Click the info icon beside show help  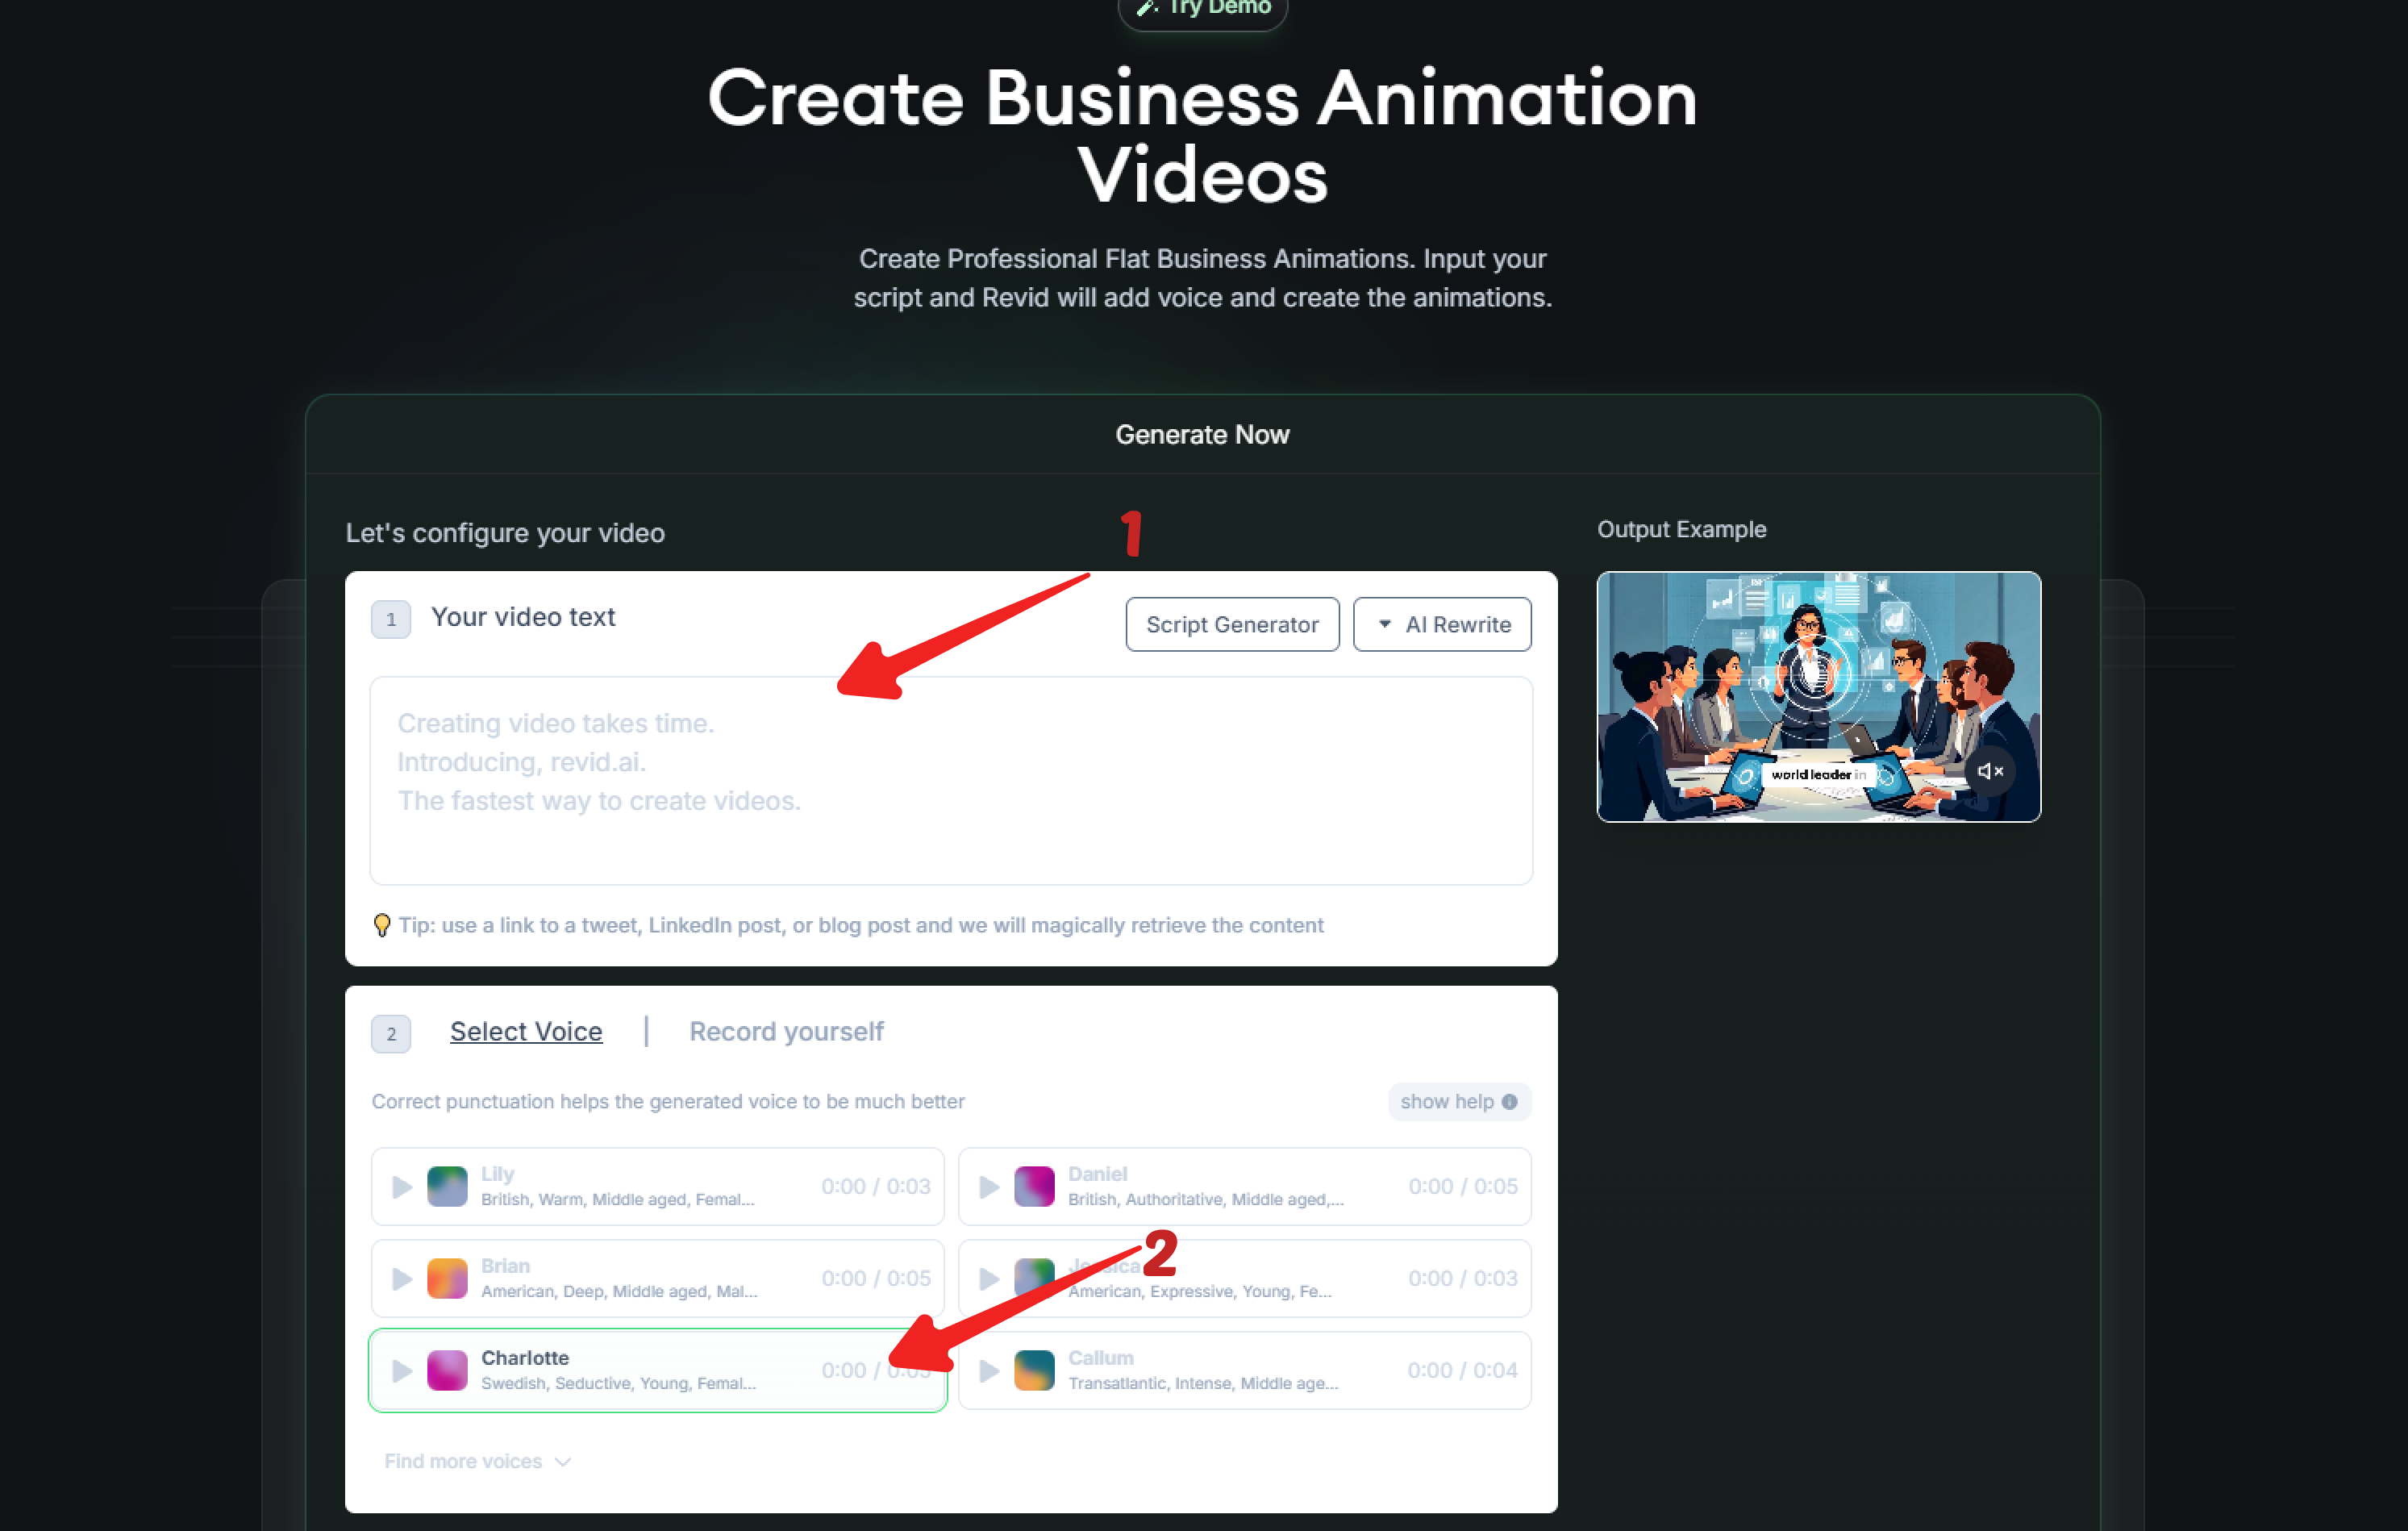tap(1509, 1101)
